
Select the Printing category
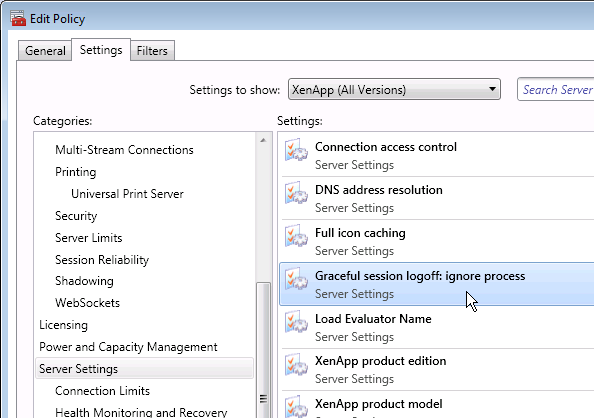pyautogui.click(x=76, y=172)
